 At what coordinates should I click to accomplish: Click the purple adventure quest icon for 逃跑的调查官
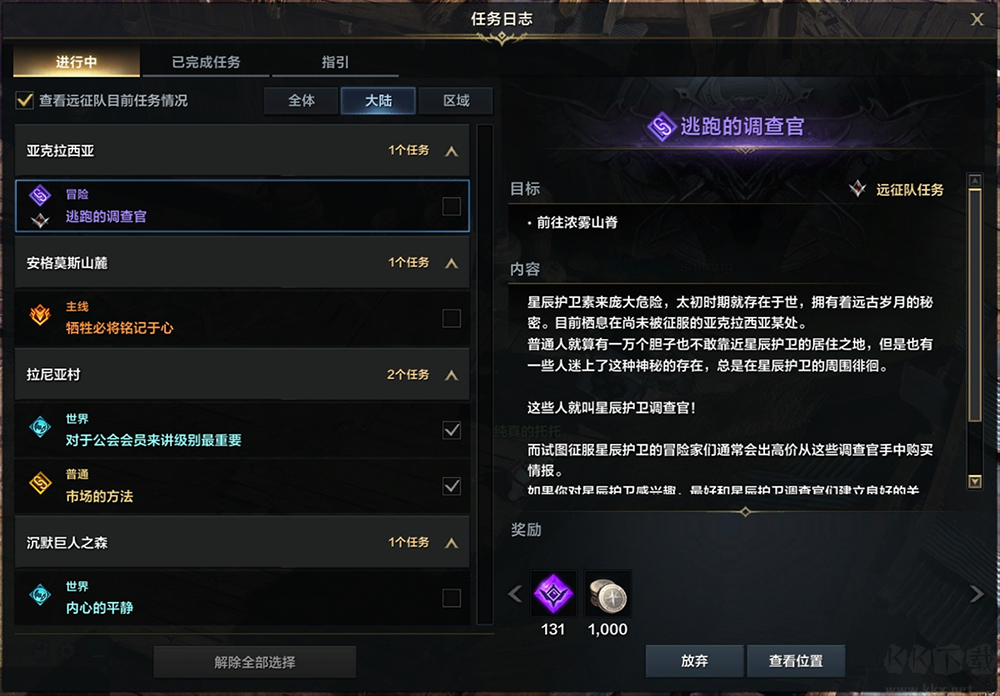point(40,195)
